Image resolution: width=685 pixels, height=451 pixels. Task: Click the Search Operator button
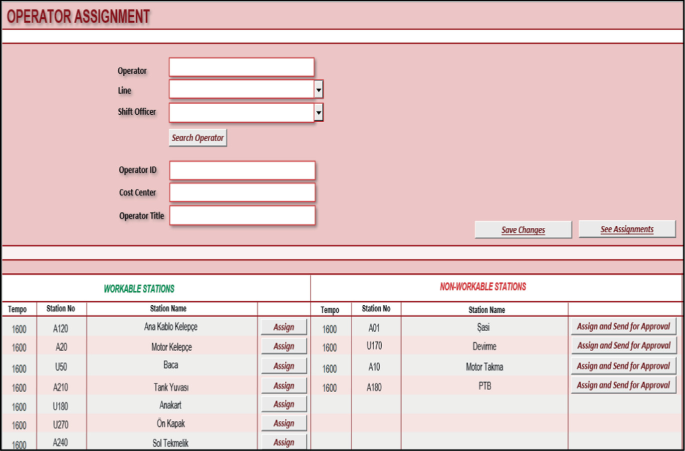point(197,138)
